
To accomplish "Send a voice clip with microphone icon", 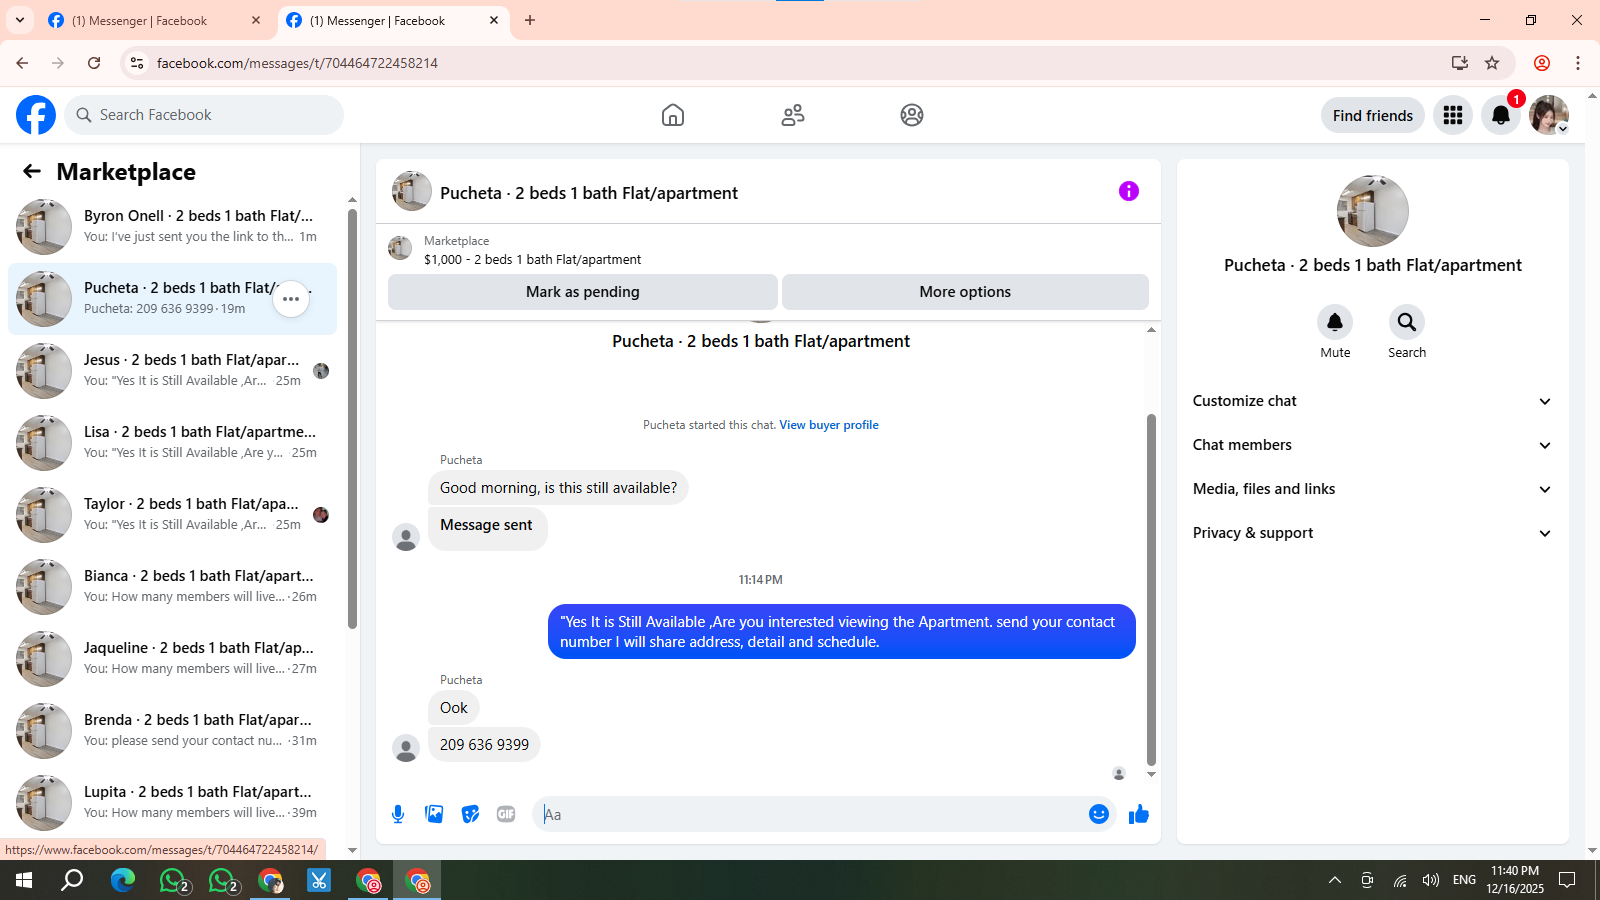I will coord(398,814).
